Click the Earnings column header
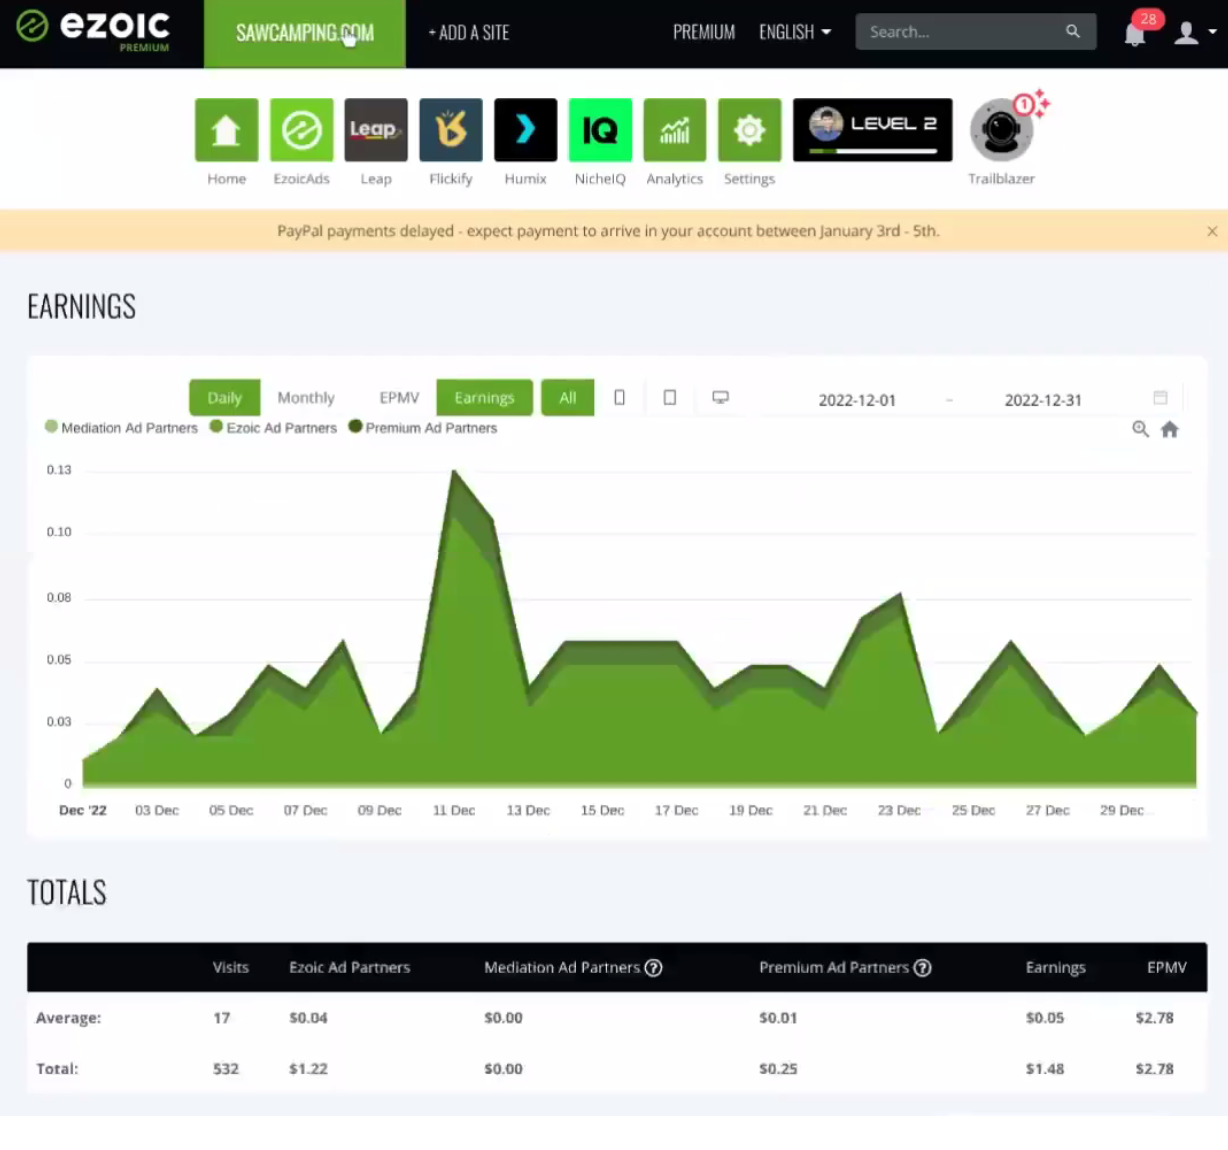 pos(1055,967)
